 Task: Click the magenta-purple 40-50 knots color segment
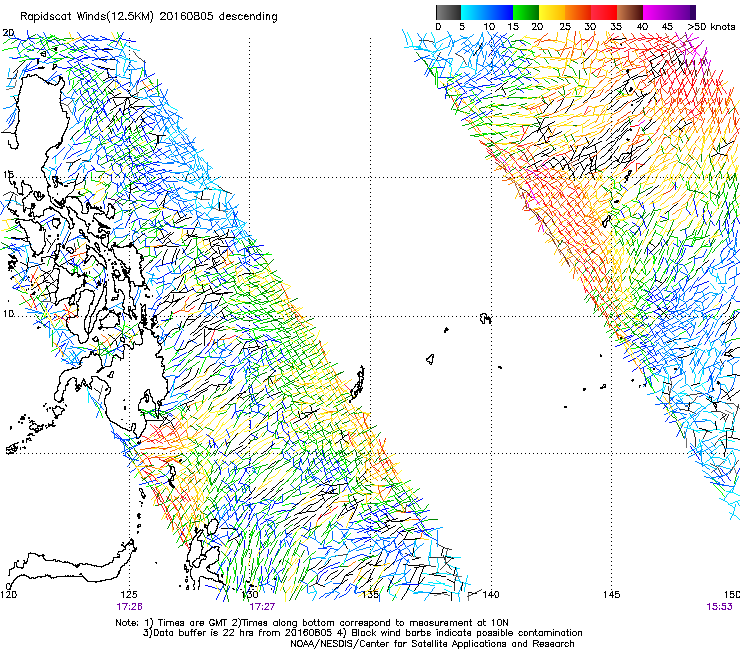[x=670, y=12]
